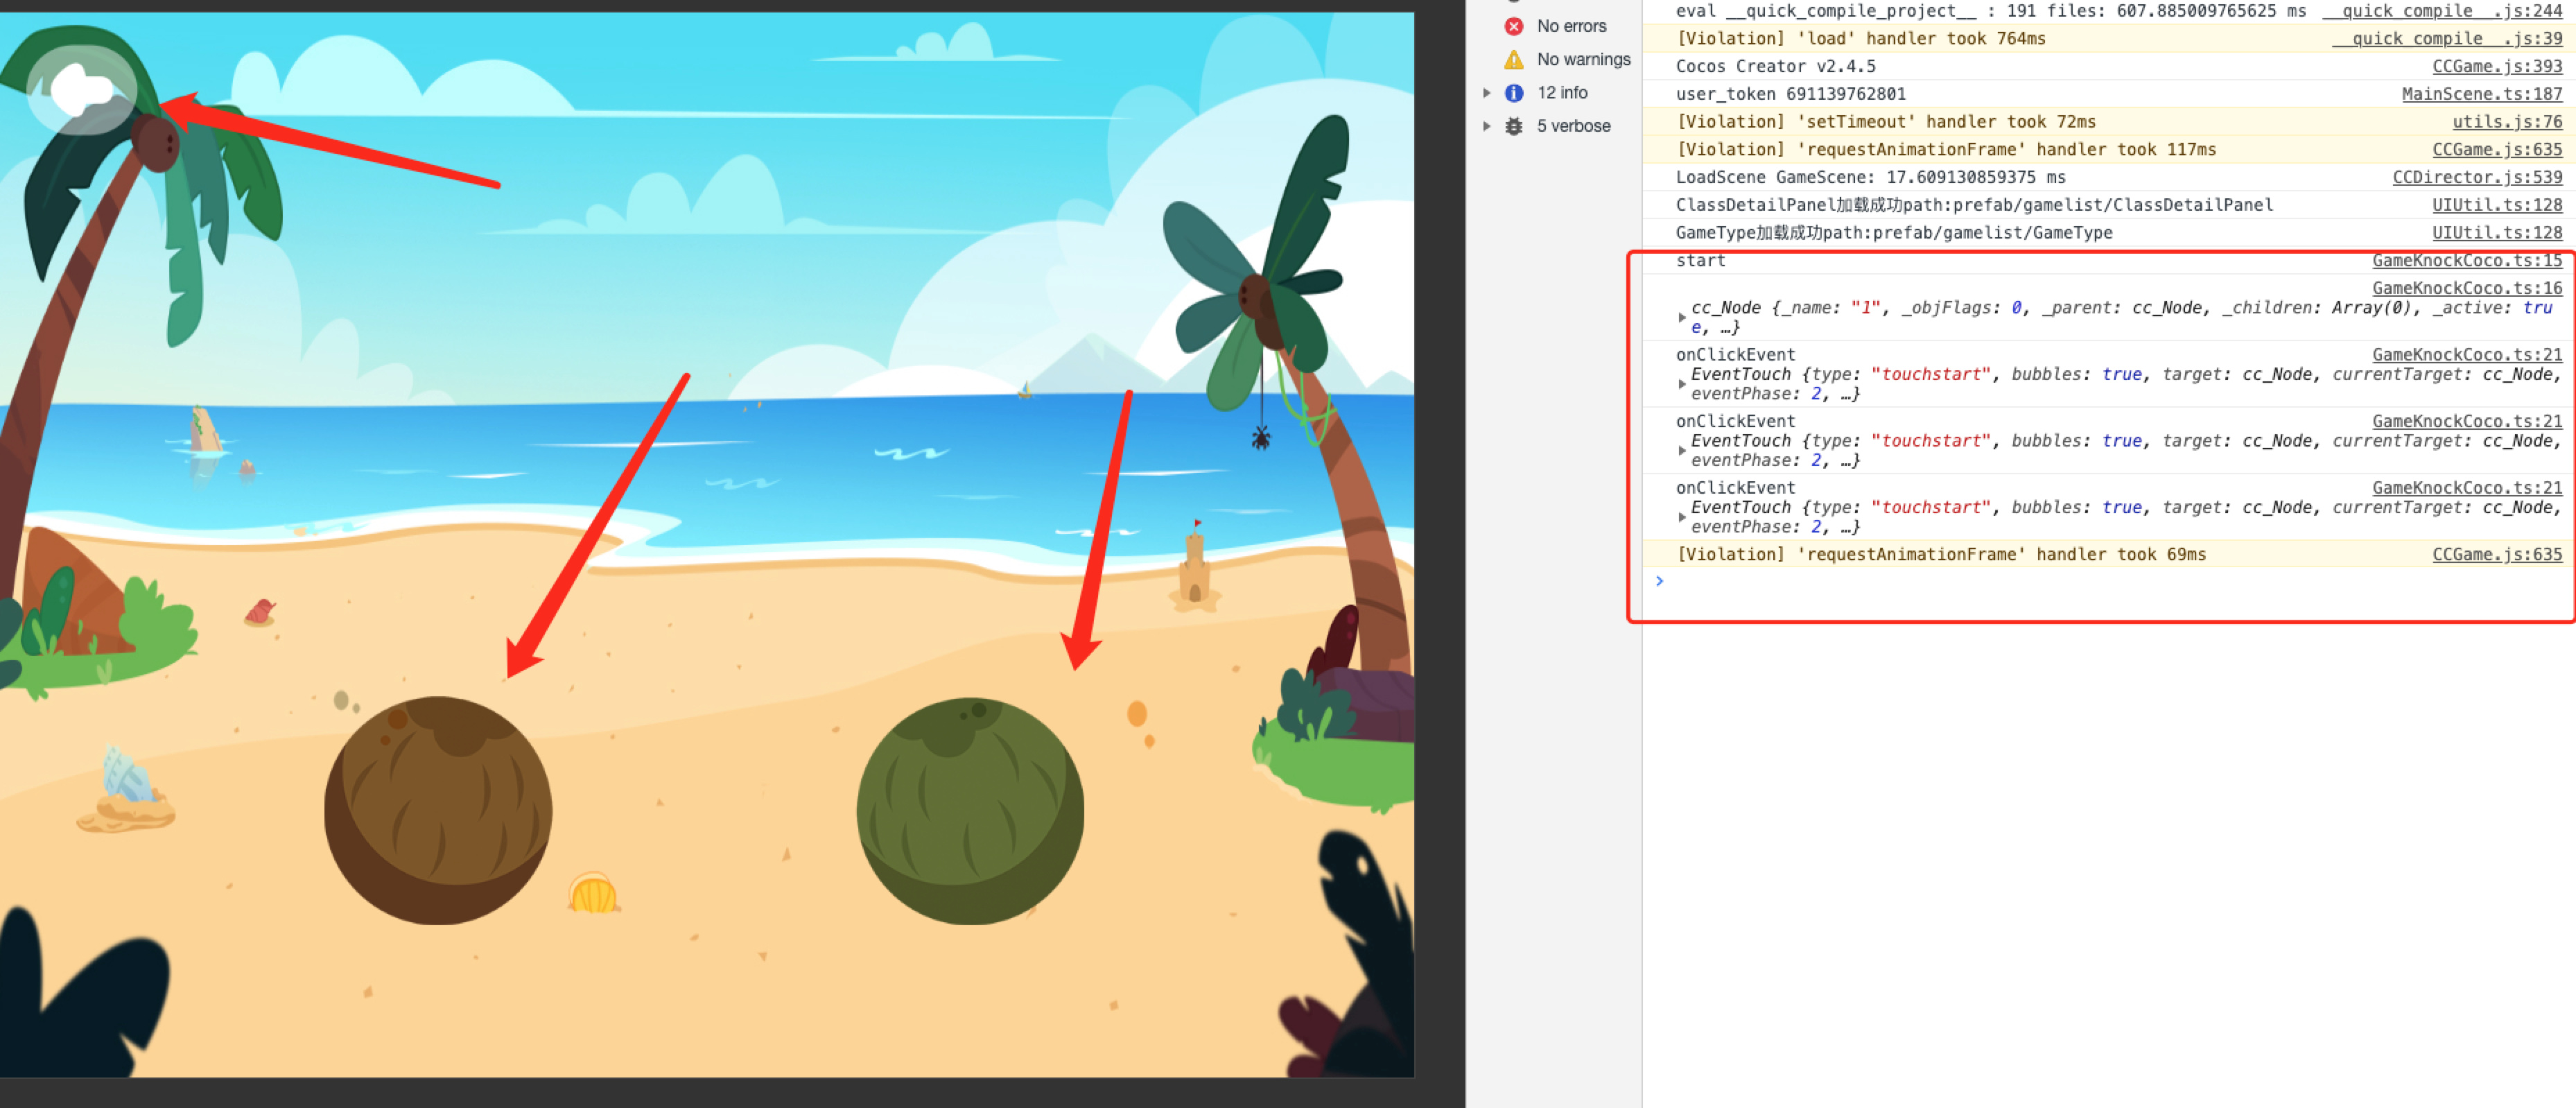2576x1108 pixels.
Task: Click the white back arrow button in game
Action: [82, 91]
